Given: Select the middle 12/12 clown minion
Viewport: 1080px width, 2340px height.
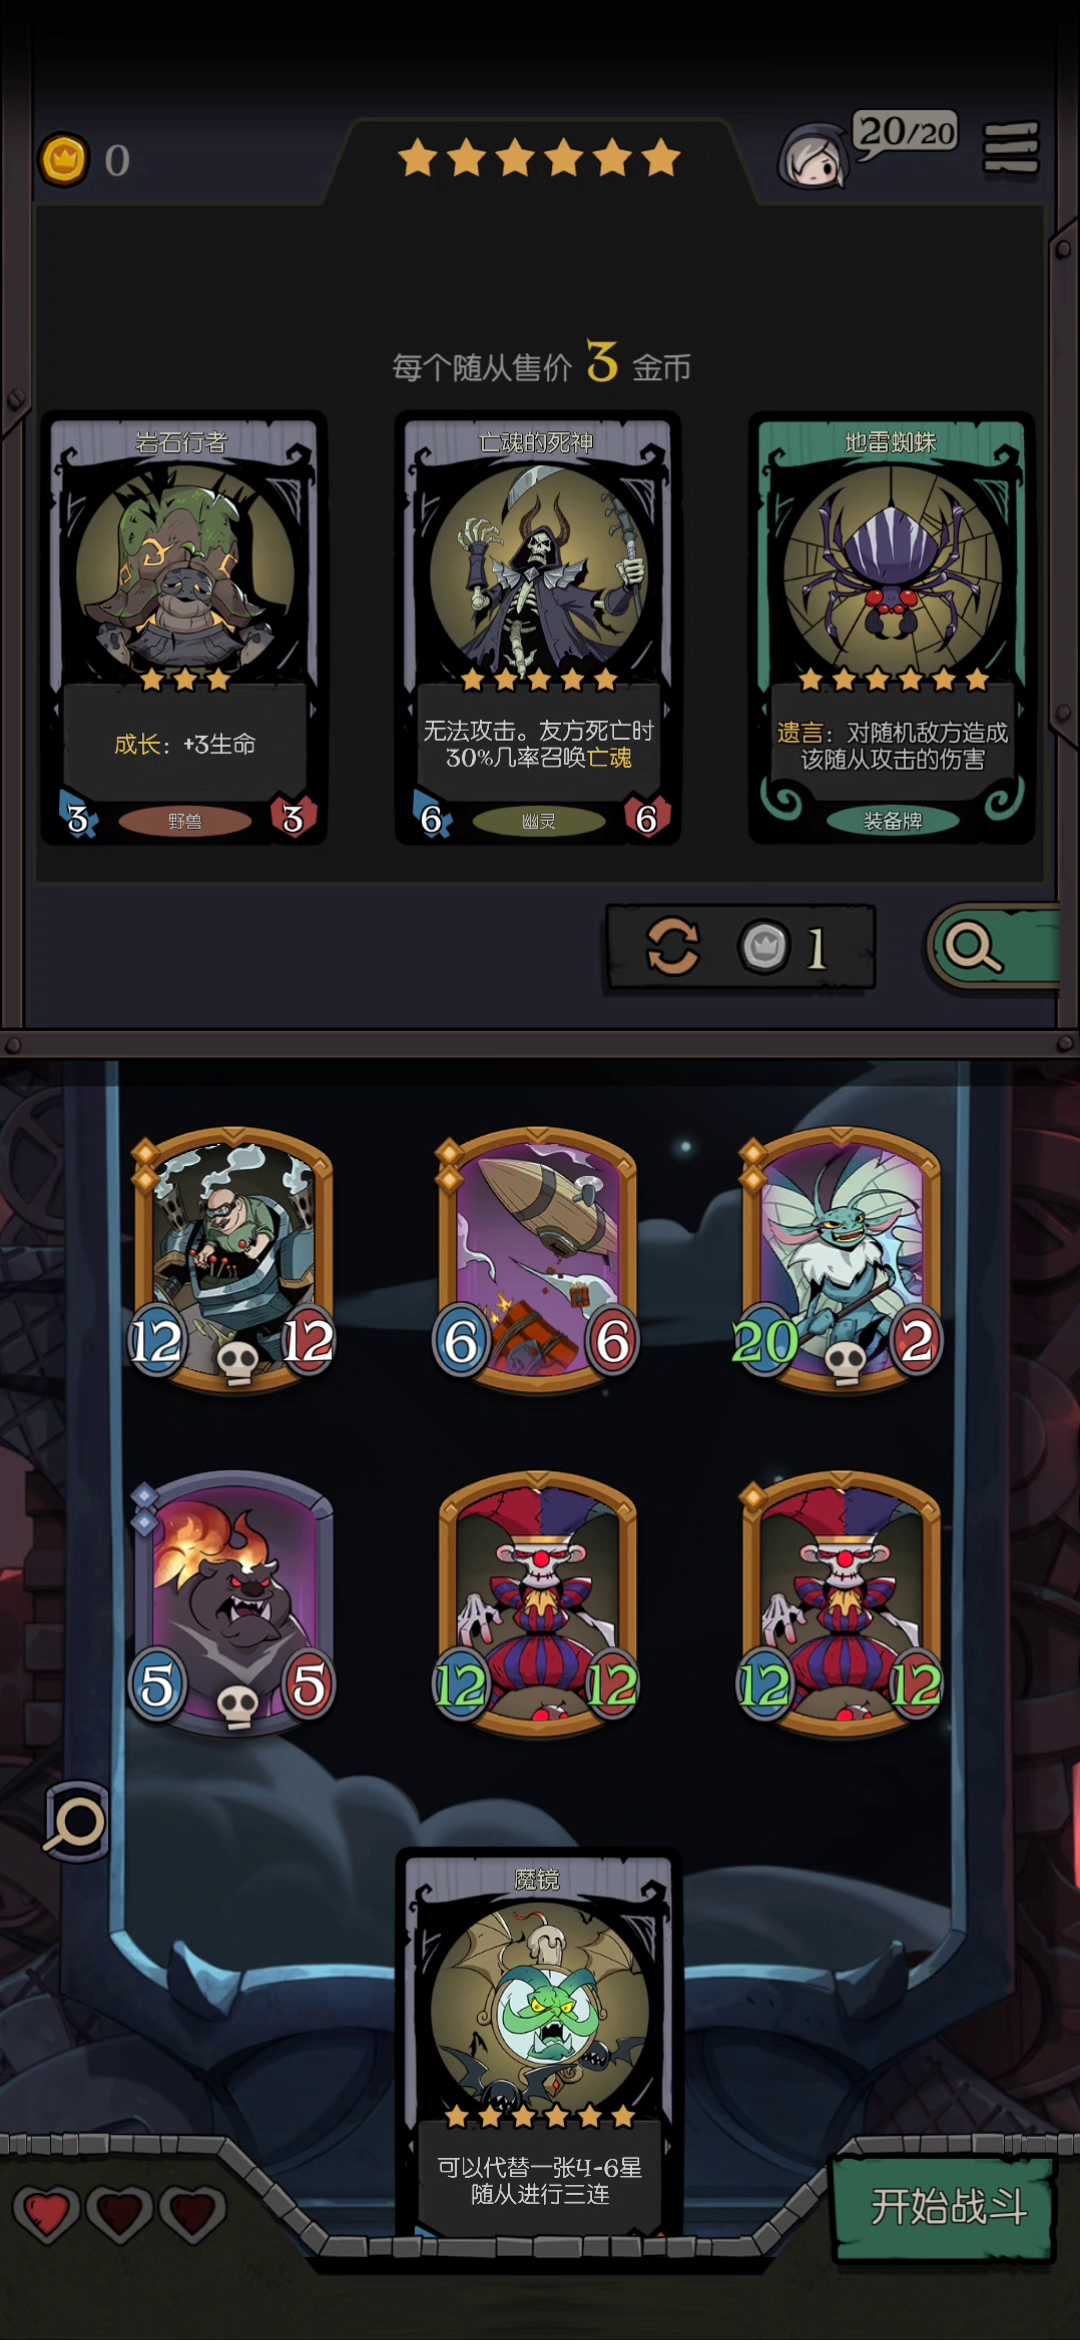Looking at the screenshot, I should click(x=538, y=1604).
